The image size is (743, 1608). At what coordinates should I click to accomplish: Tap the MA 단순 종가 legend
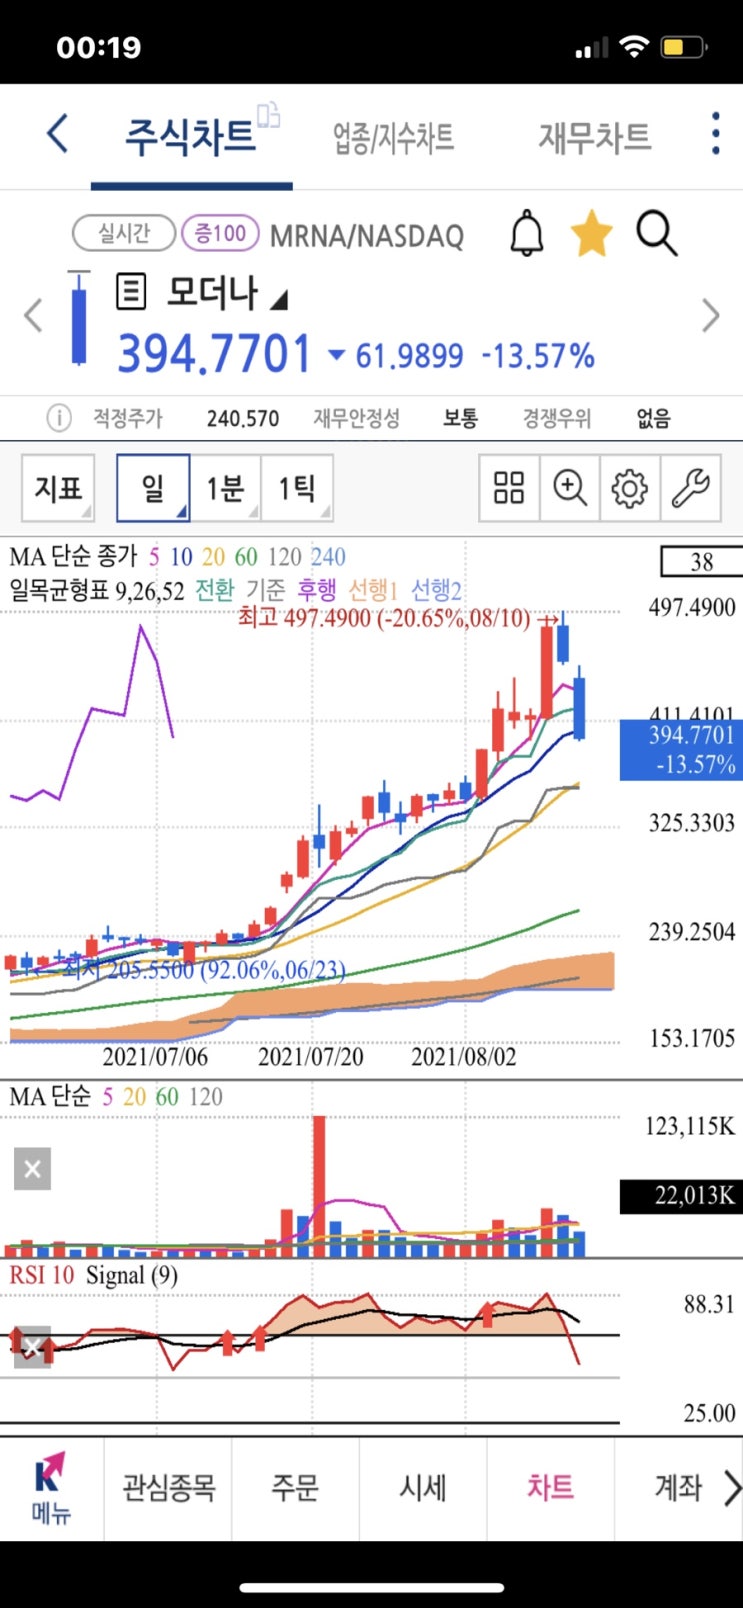[x=73, y=556]
